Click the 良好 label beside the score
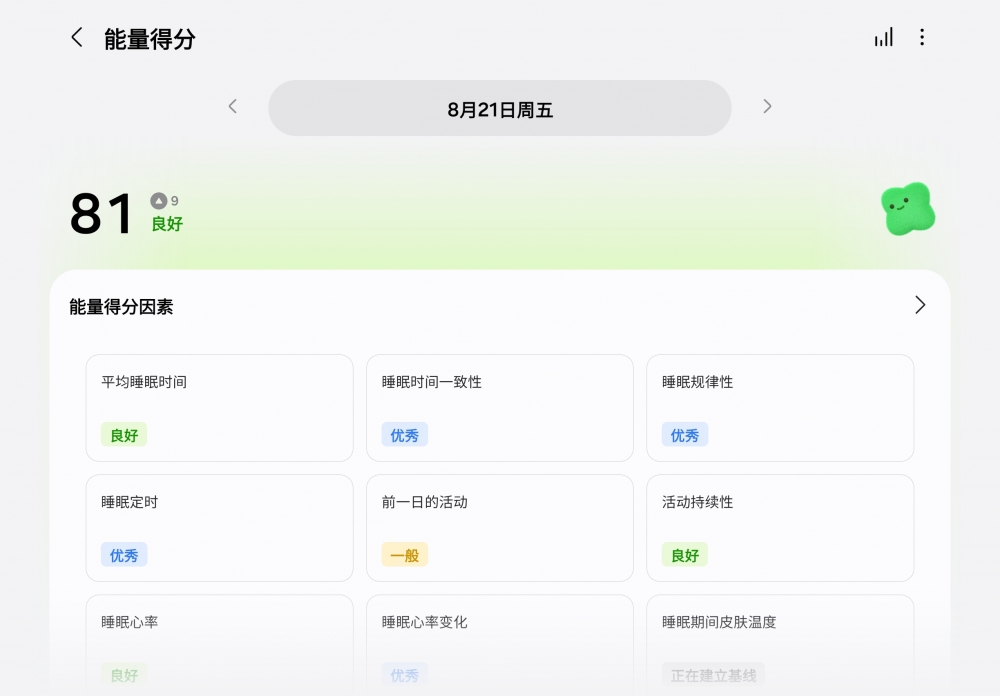This screenshot has height=696, width=1000. point(167,224)
